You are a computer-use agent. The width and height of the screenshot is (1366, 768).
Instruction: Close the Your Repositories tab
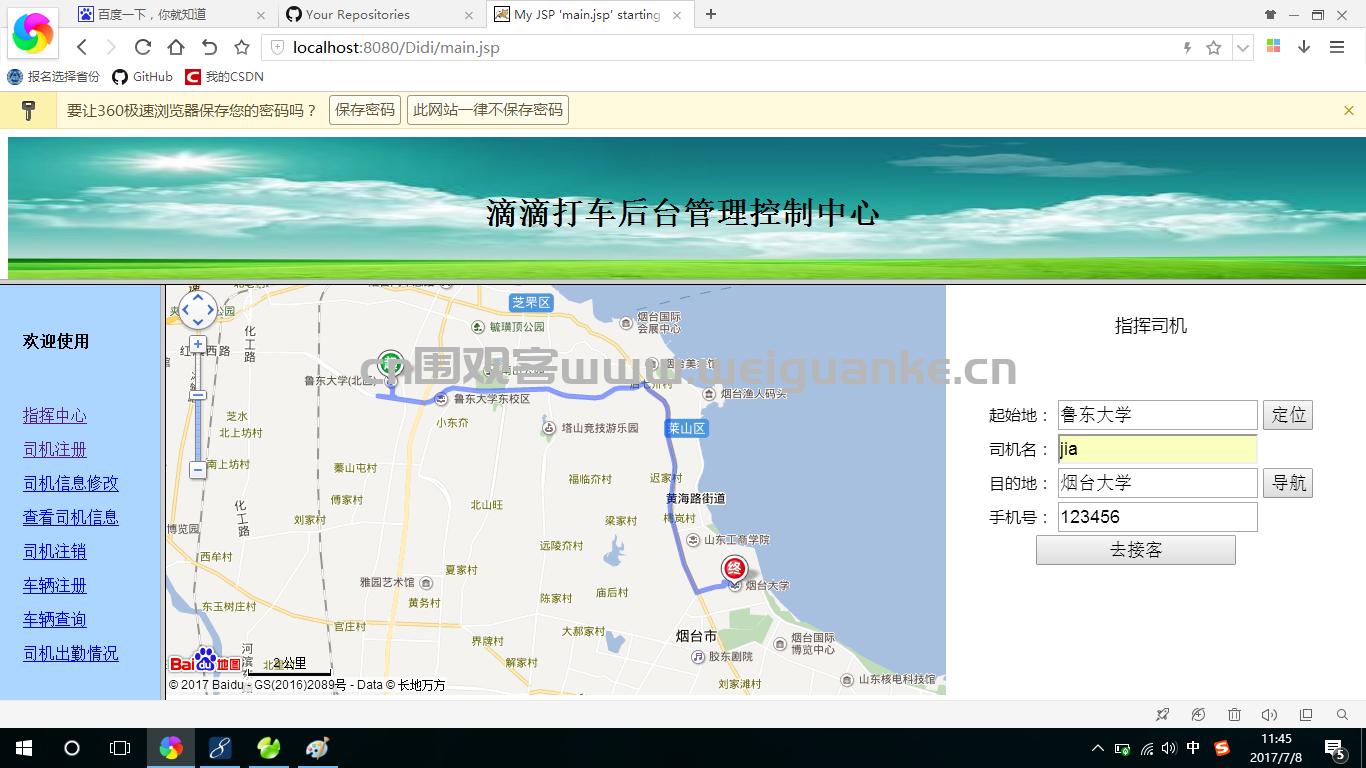tap(469, 15)
